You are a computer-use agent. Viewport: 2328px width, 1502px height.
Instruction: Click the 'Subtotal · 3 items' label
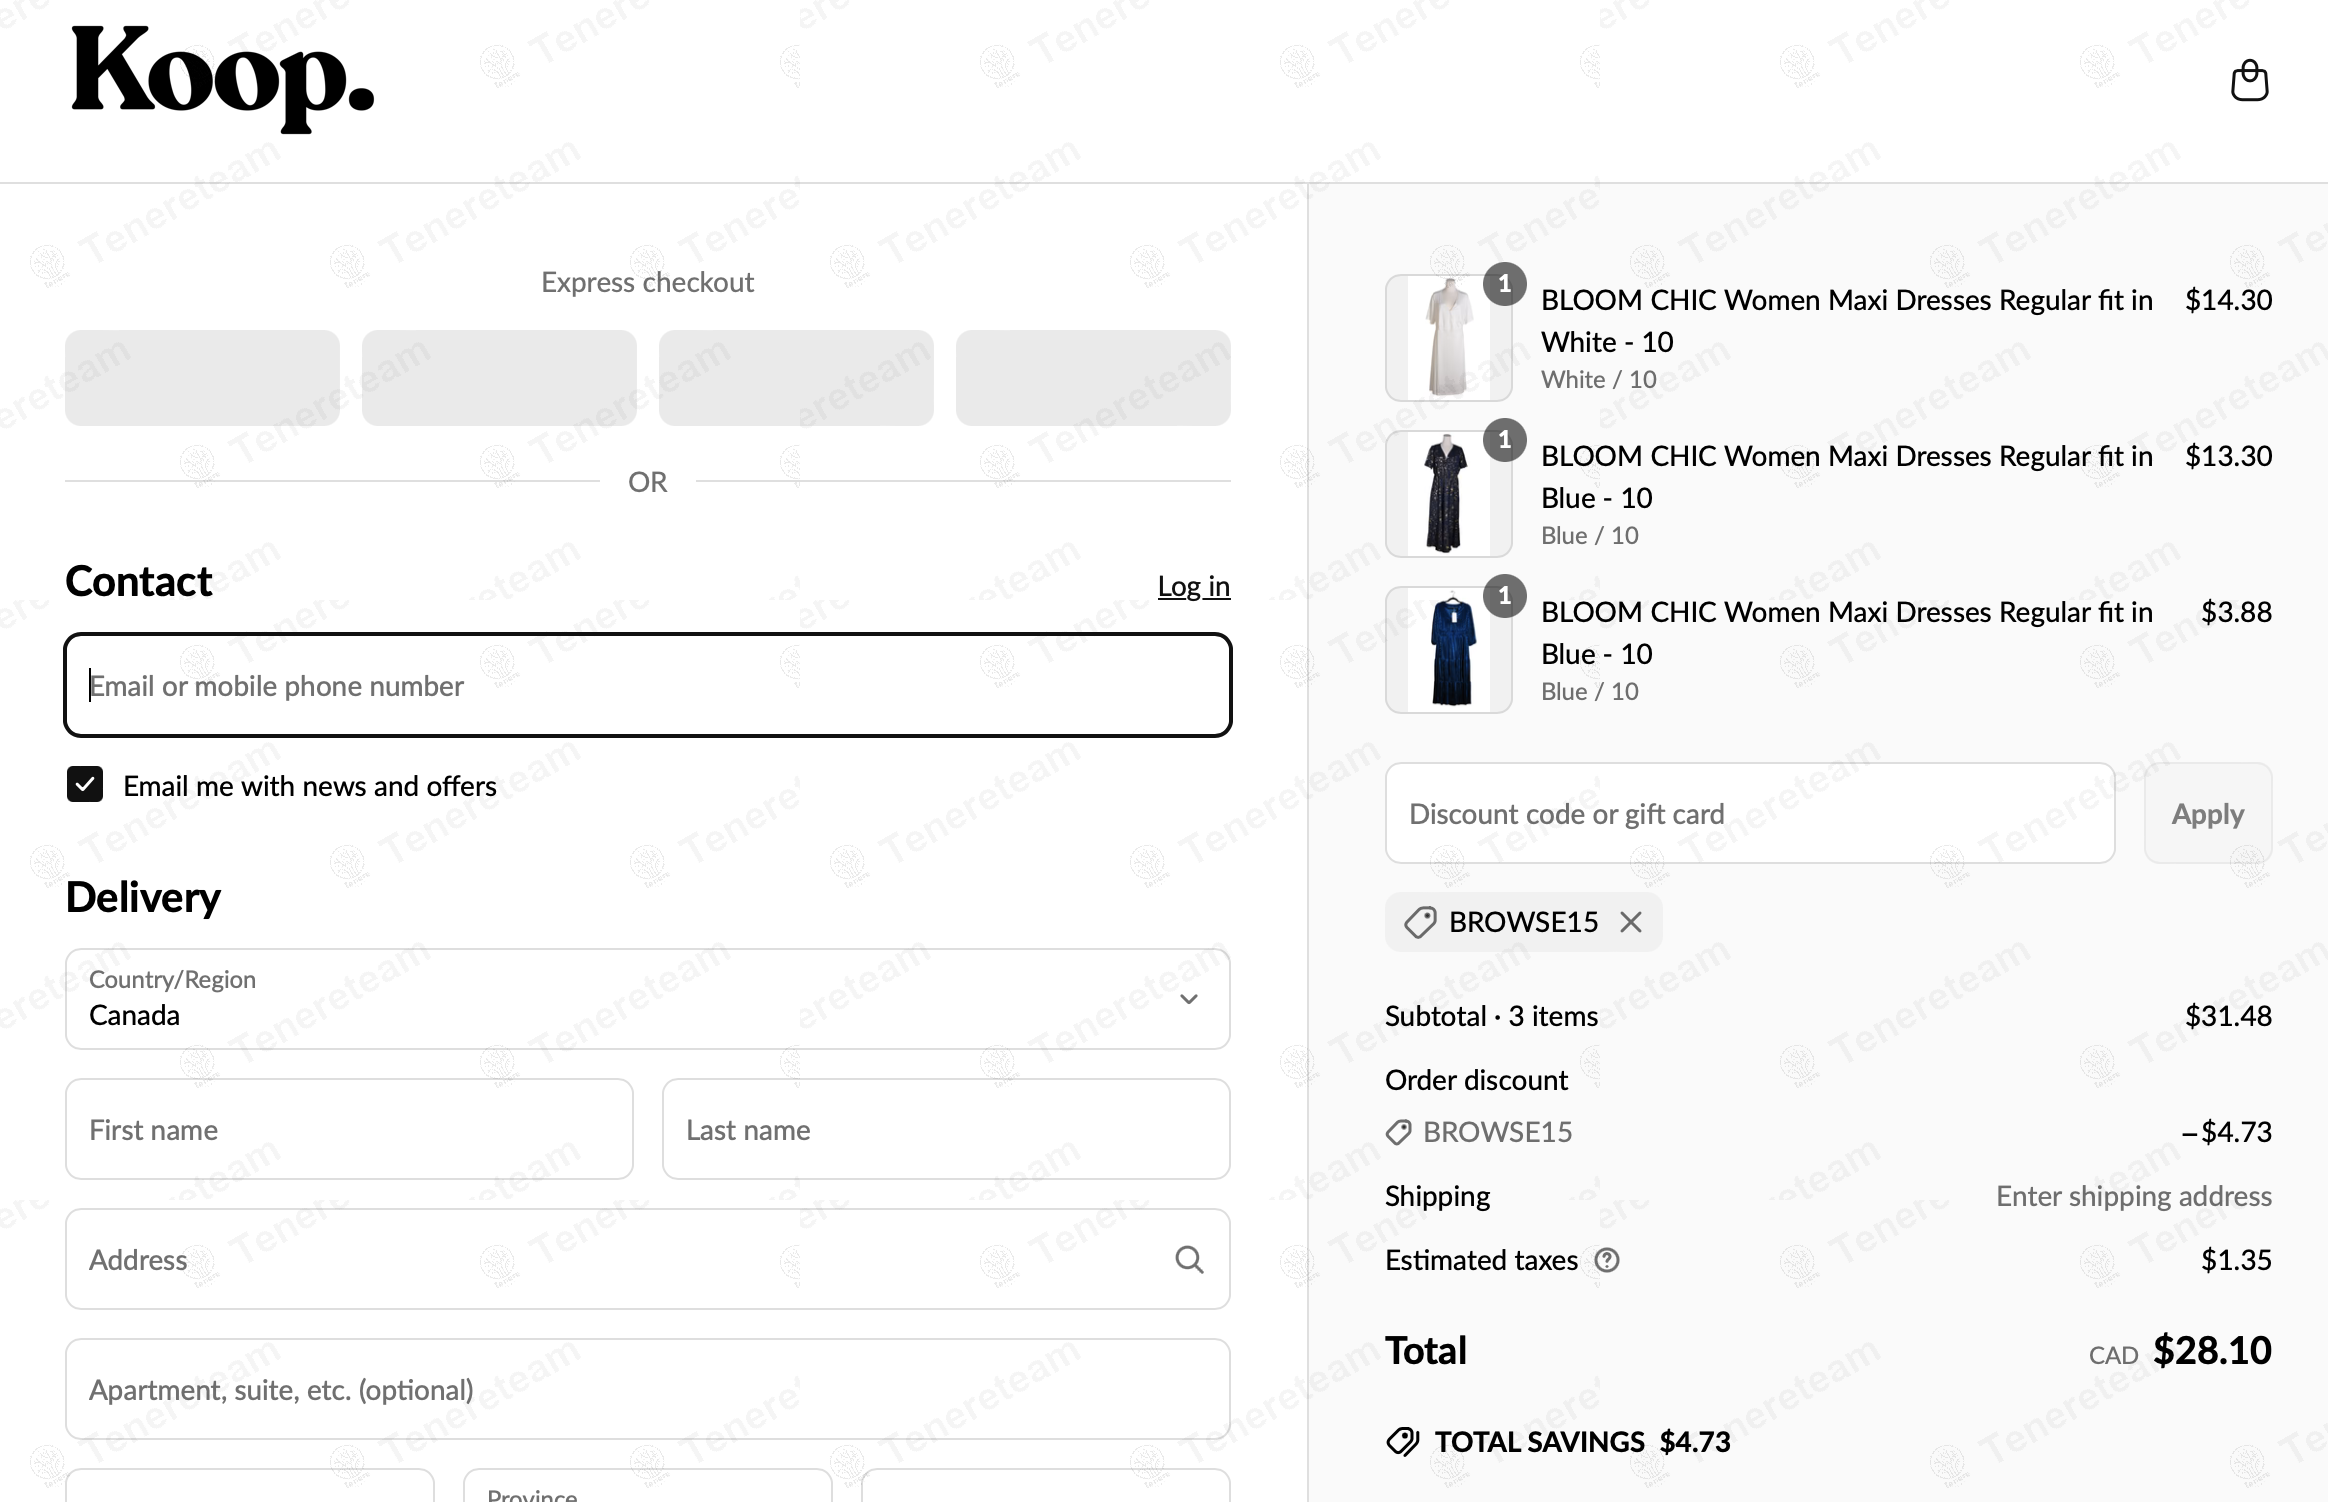(x=1491, y=1016)
